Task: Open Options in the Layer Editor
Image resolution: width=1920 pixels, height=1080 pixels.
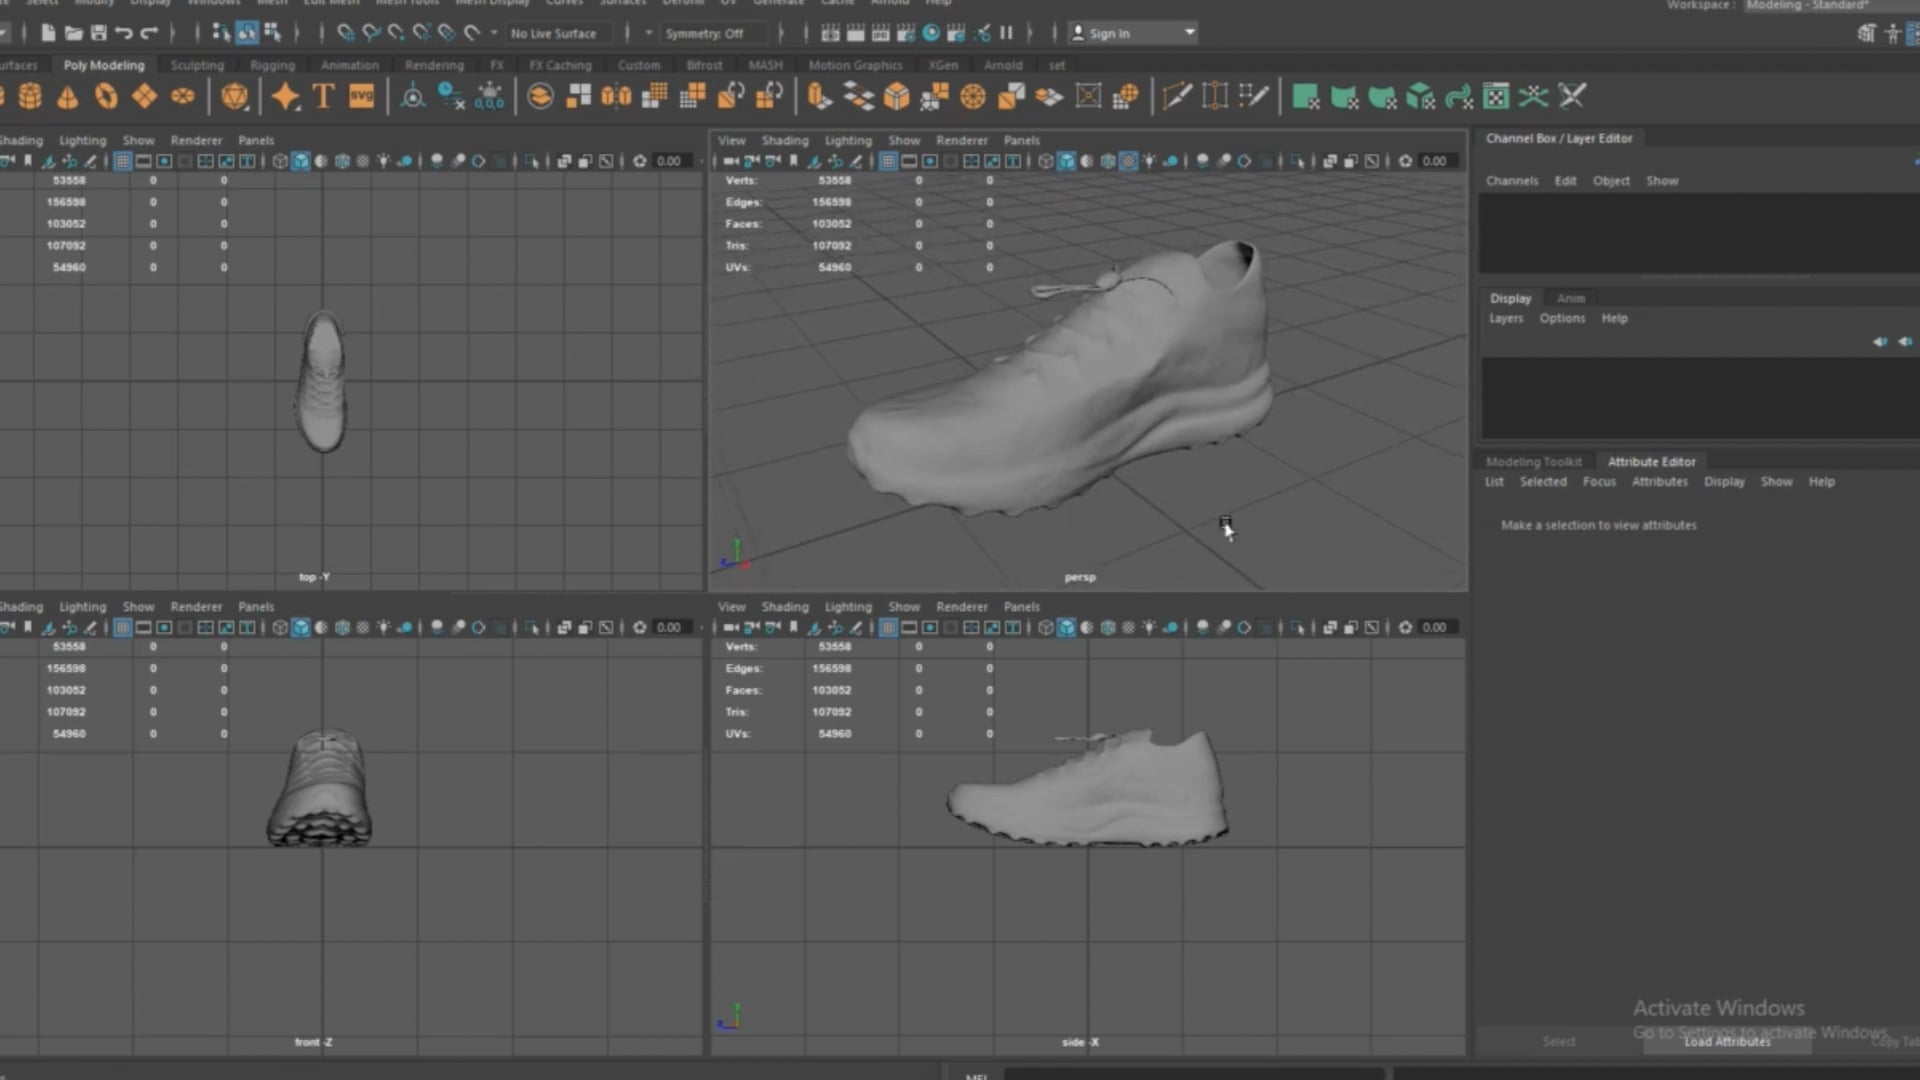Action: point(1562,318)
